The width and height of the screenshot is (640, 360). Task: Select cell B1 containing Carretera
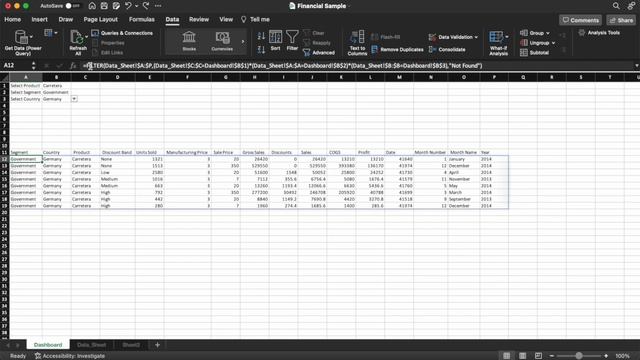56,86
